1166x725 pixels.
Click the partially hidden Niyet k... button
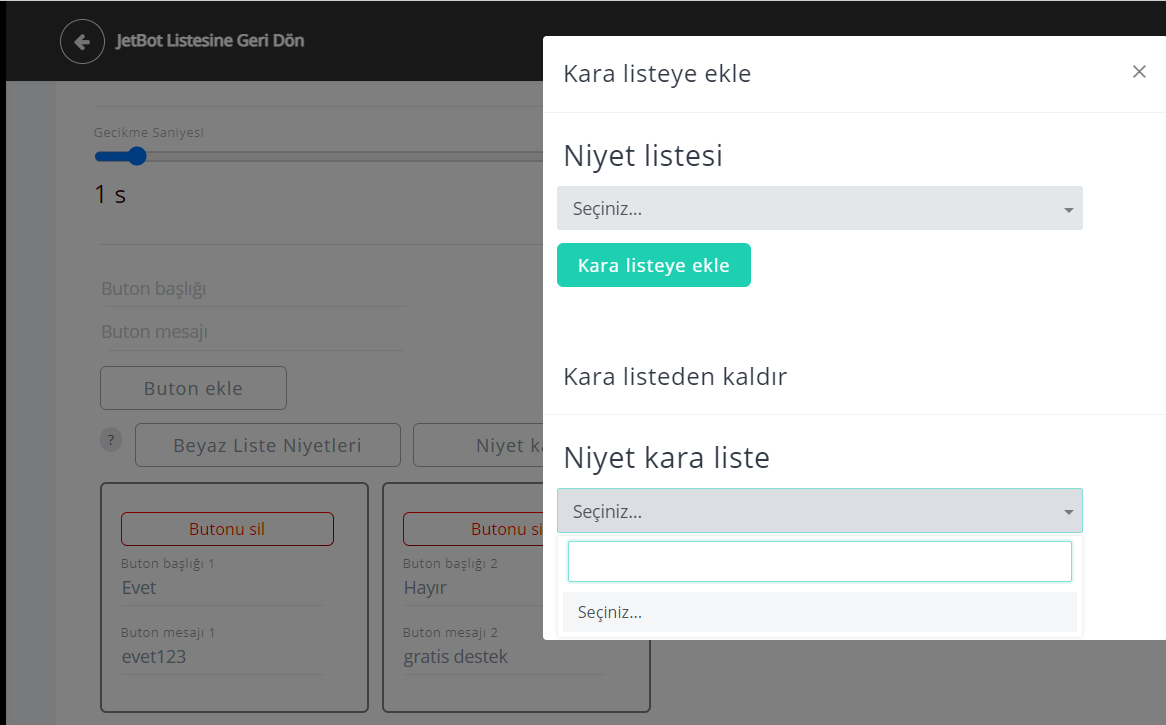click(478, 445)
